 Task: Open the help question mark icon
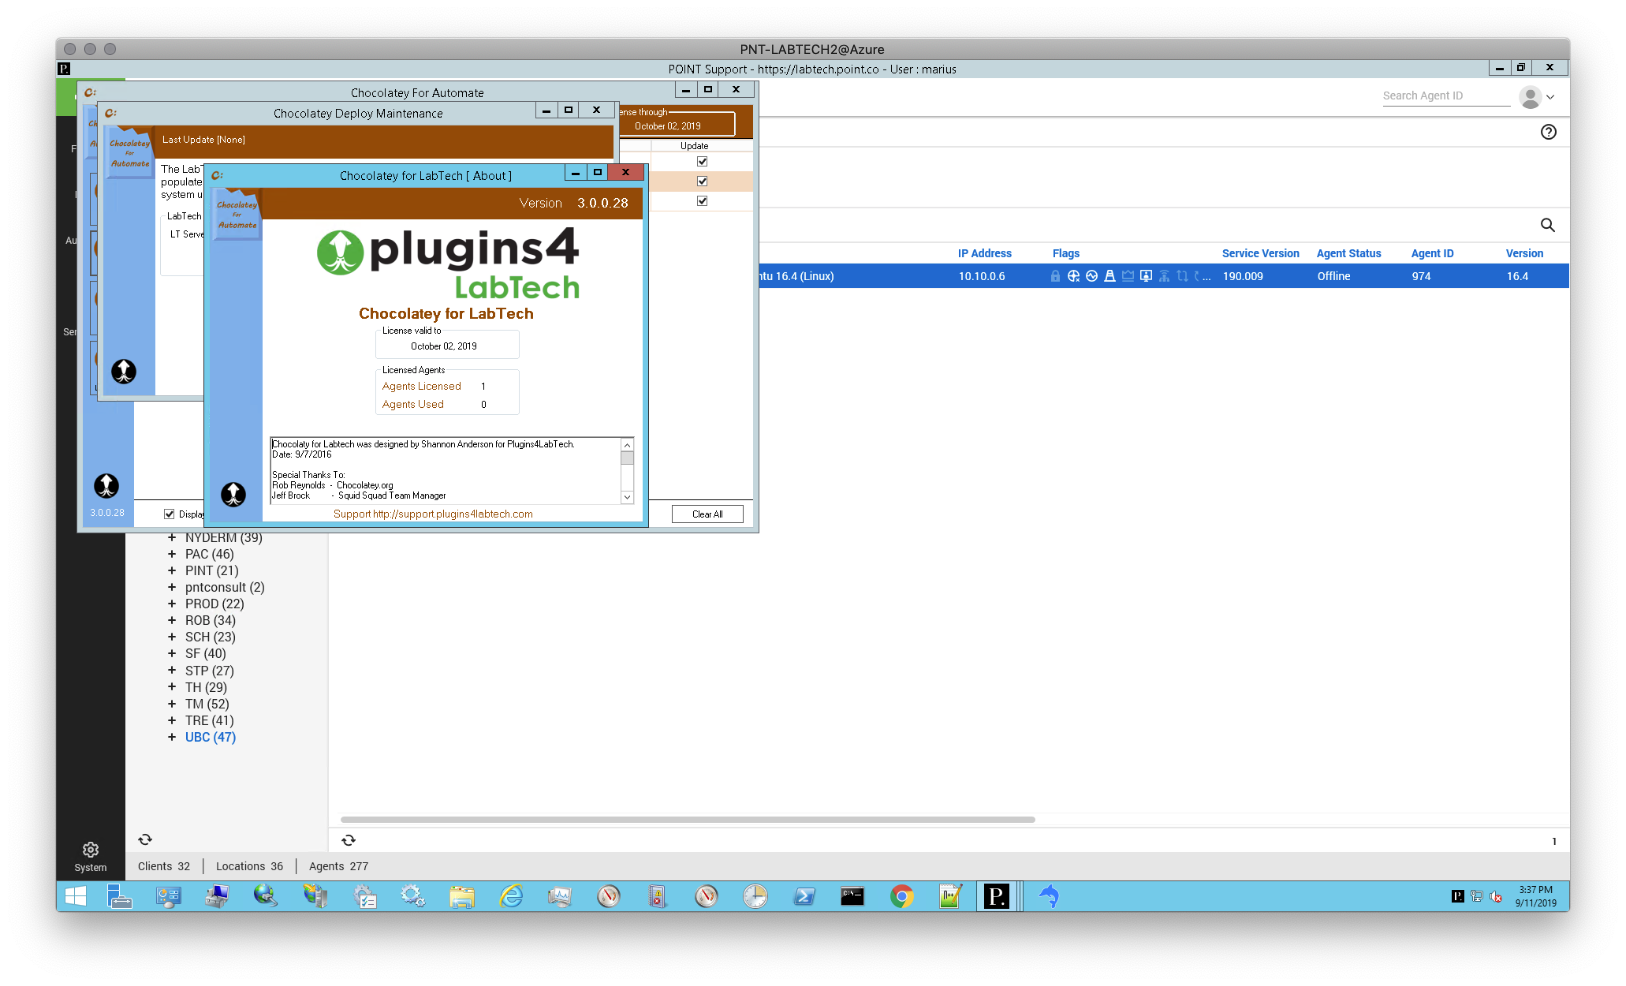coord(1549,131)
